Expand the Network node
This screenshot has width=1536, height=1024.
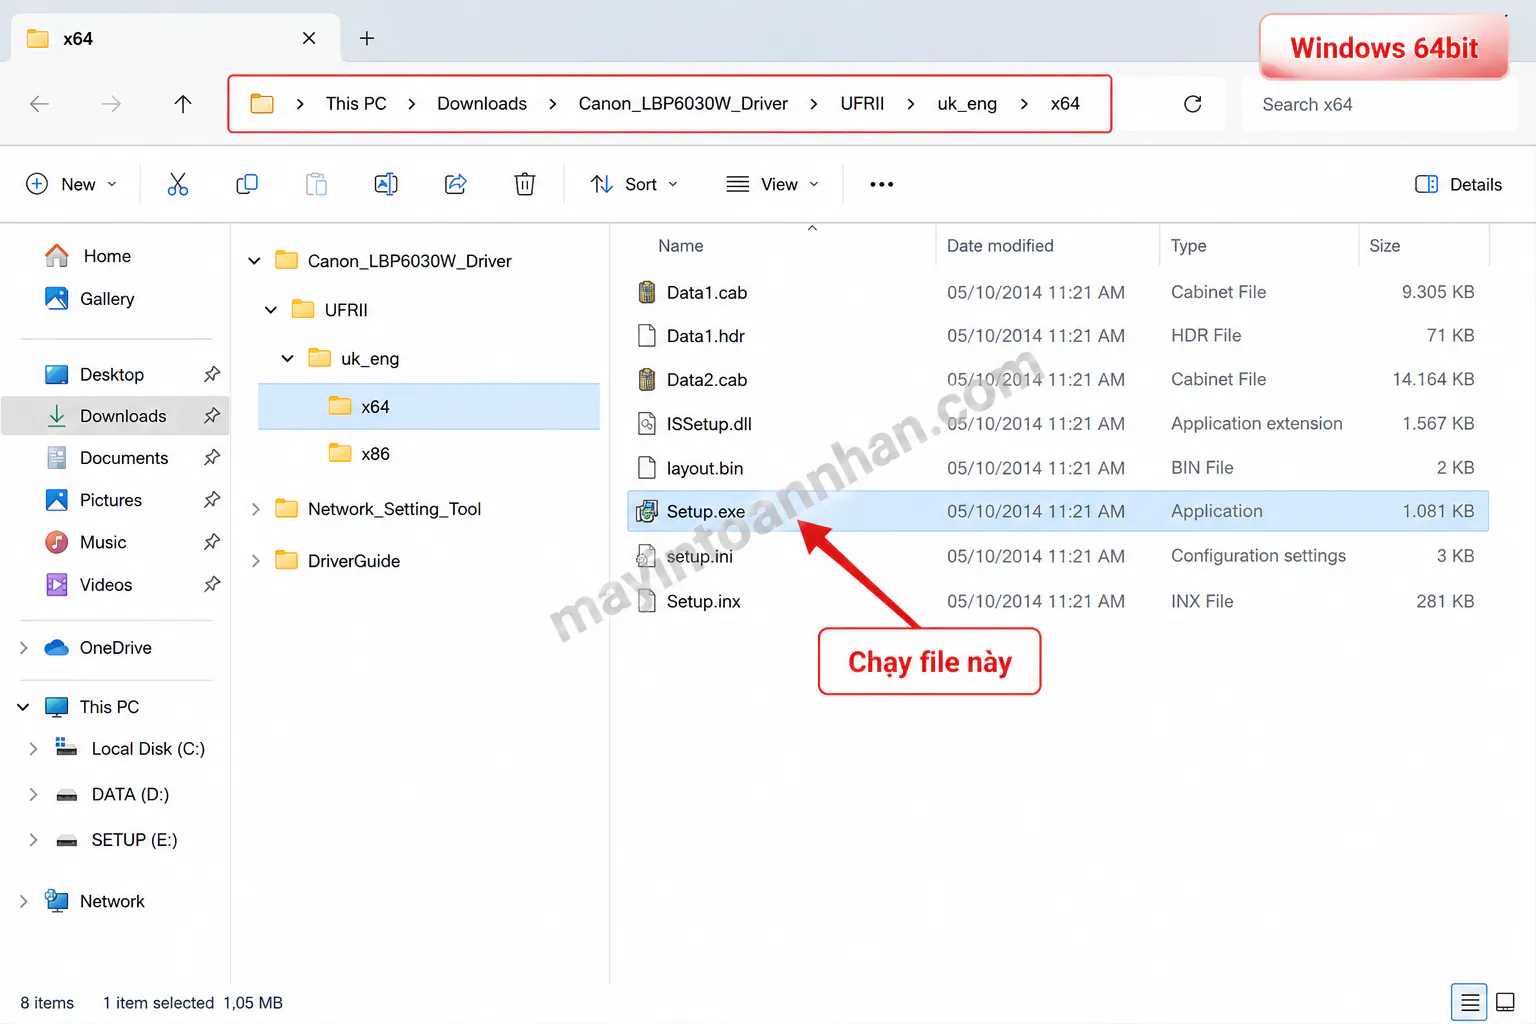pyautogui.click(x=24, y=901)
